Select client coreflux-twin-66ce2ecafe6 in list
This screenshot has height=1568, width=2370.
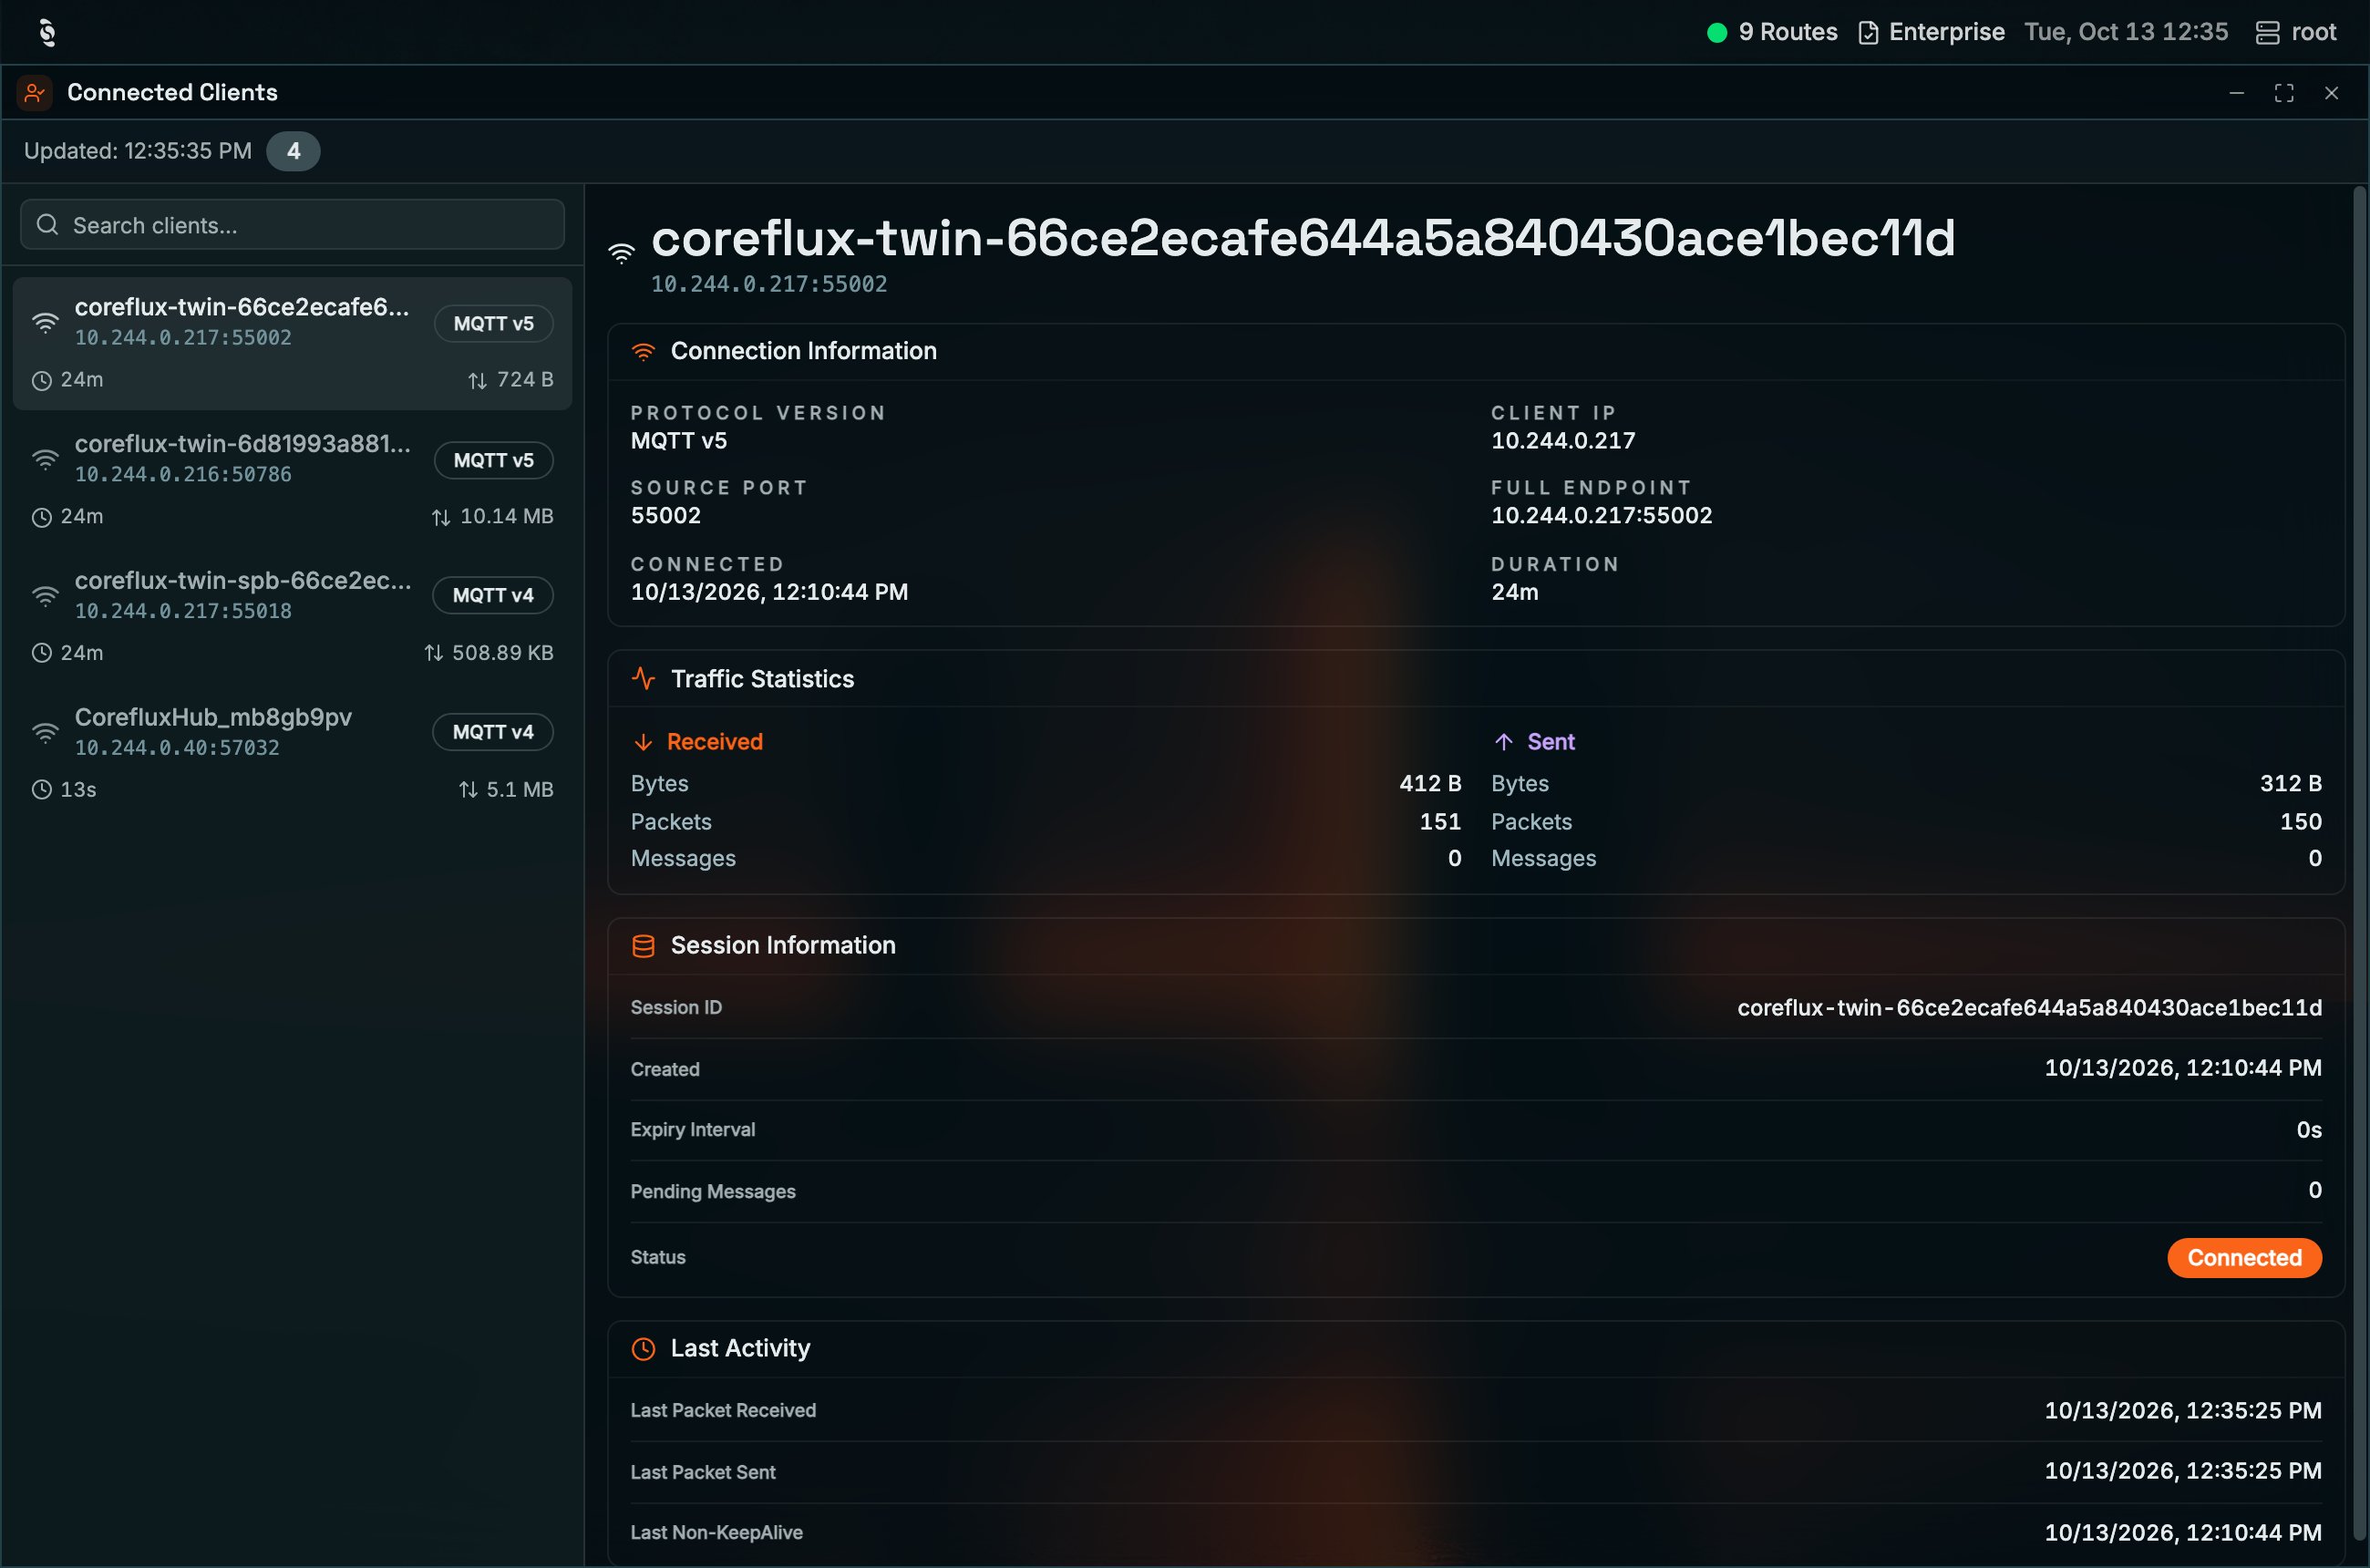pos(292,344)
